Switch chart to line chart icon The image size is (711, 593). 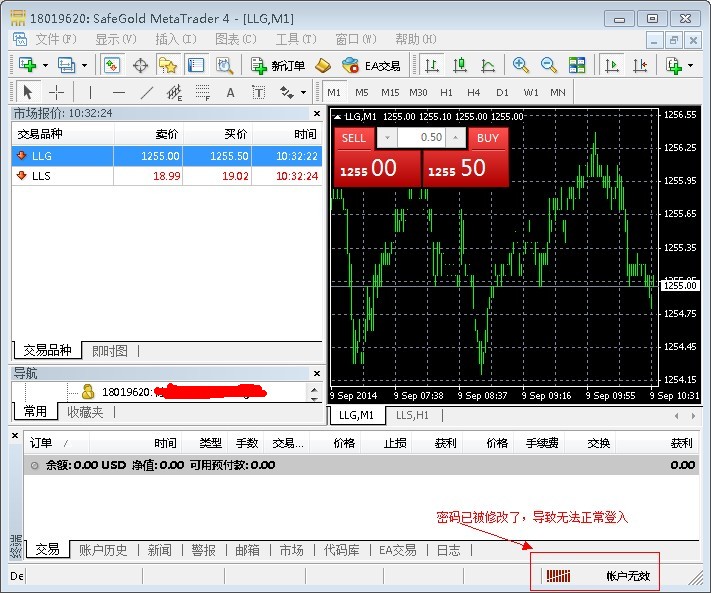488,65
